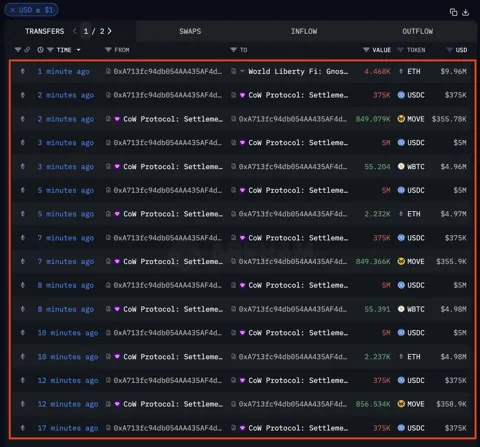The width and height of the screenshot is (480, 447).
Task: Click page number 1 in the pagination
Action: coord(86,31)
